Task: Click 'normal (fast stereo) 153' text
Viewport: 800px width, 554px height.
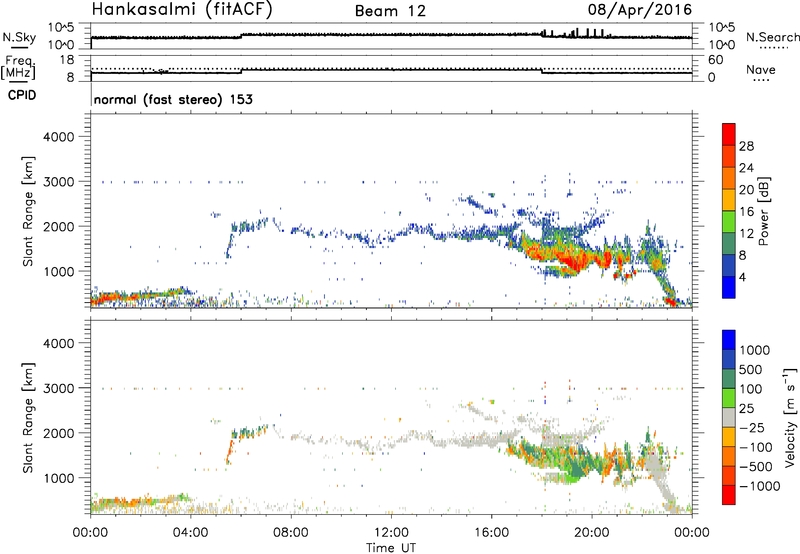Action: tap(173, 99)
